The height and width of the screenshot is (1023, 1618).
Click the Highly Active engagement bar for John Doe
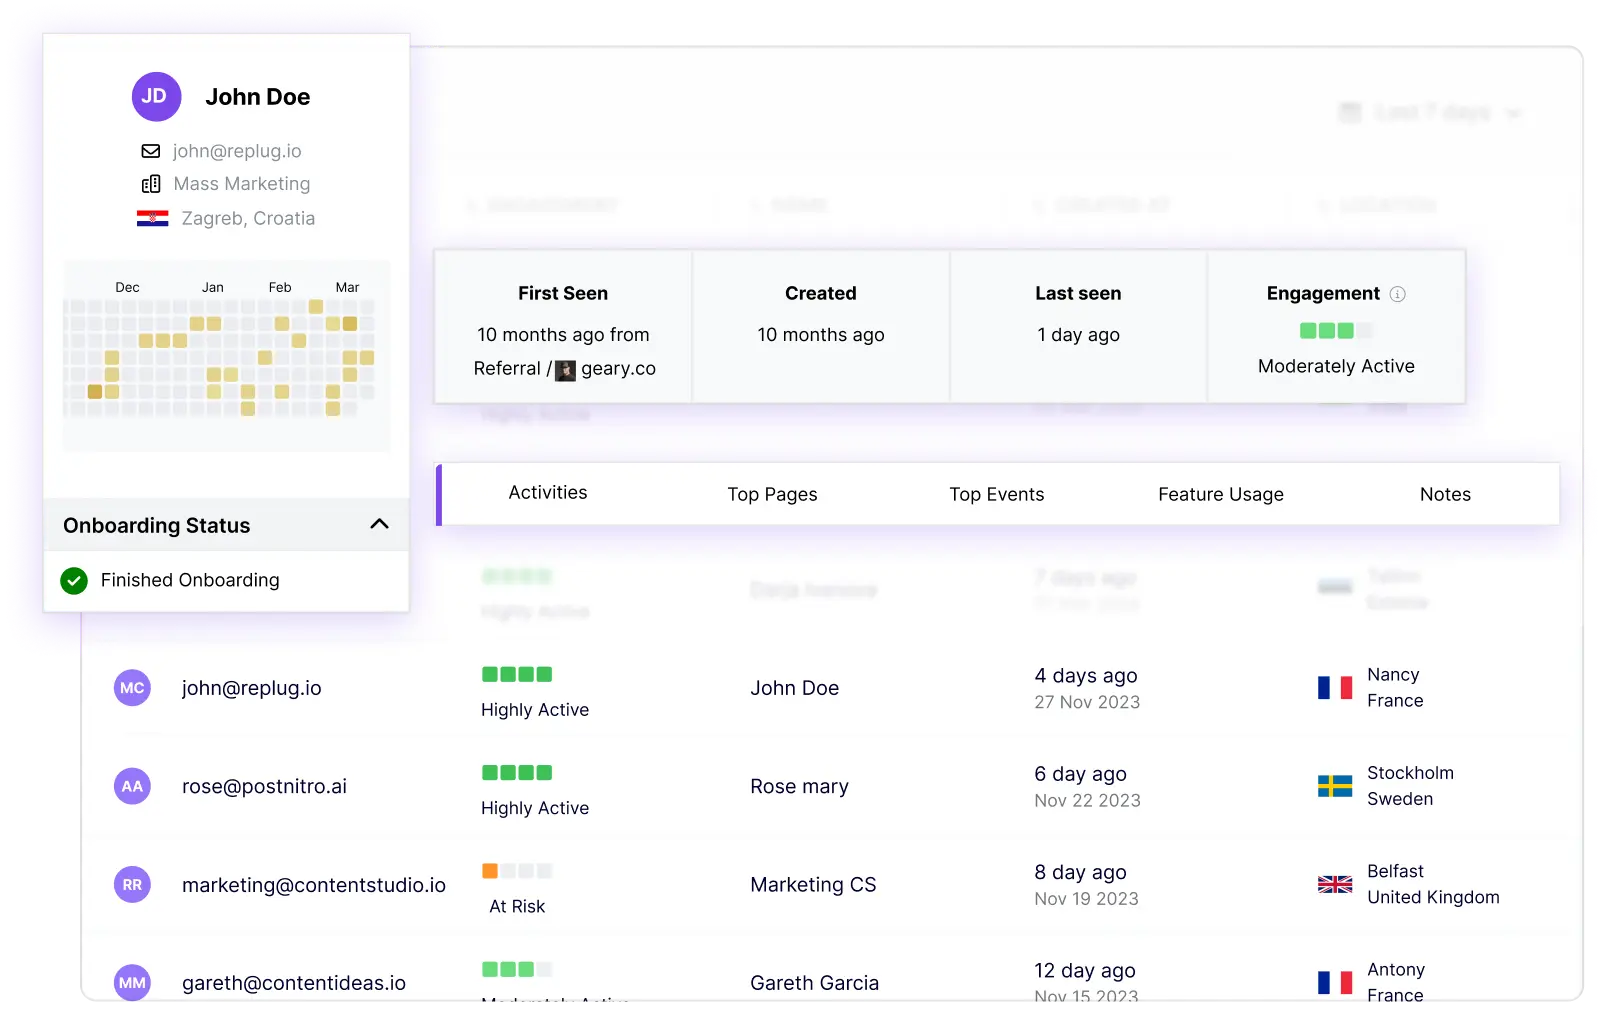(516, 674)
